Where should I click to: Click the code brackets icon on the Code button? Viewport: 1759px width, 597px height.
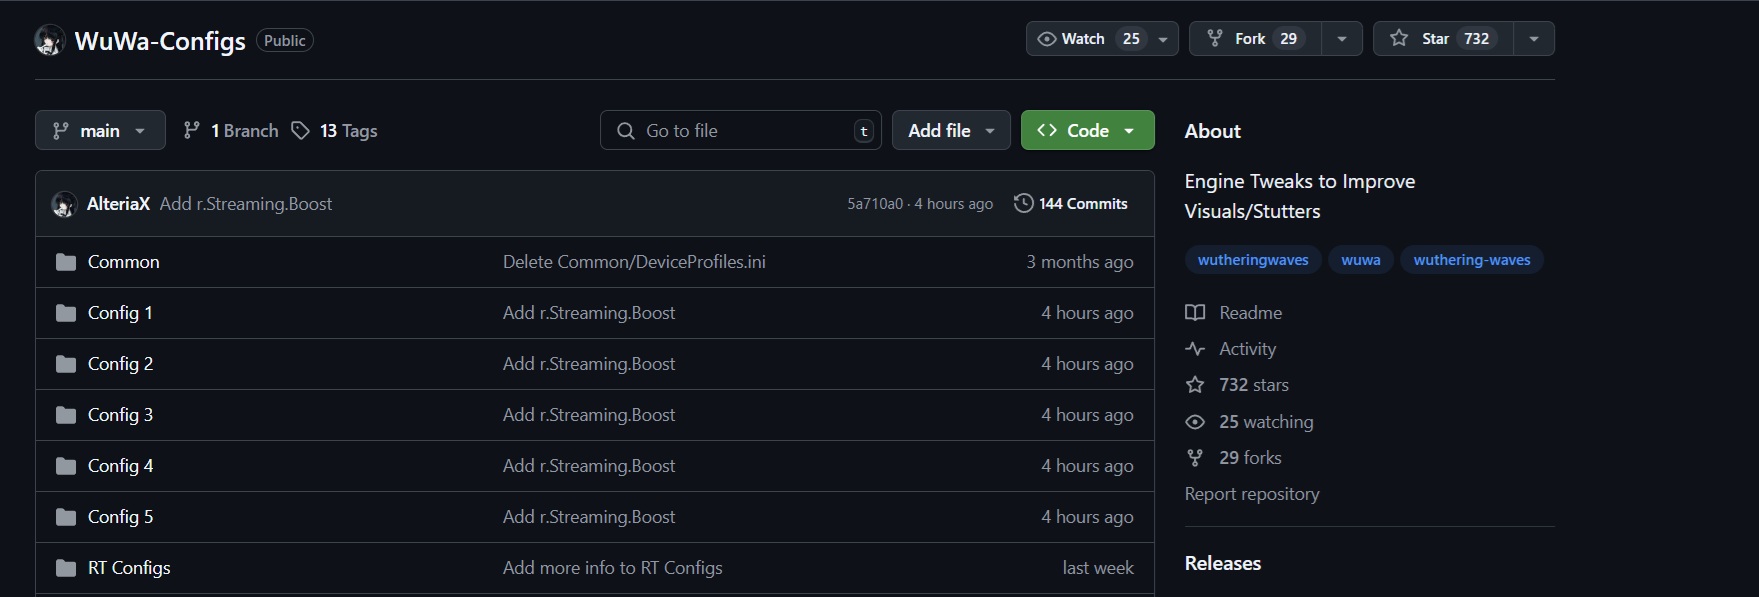[1047, 131]
